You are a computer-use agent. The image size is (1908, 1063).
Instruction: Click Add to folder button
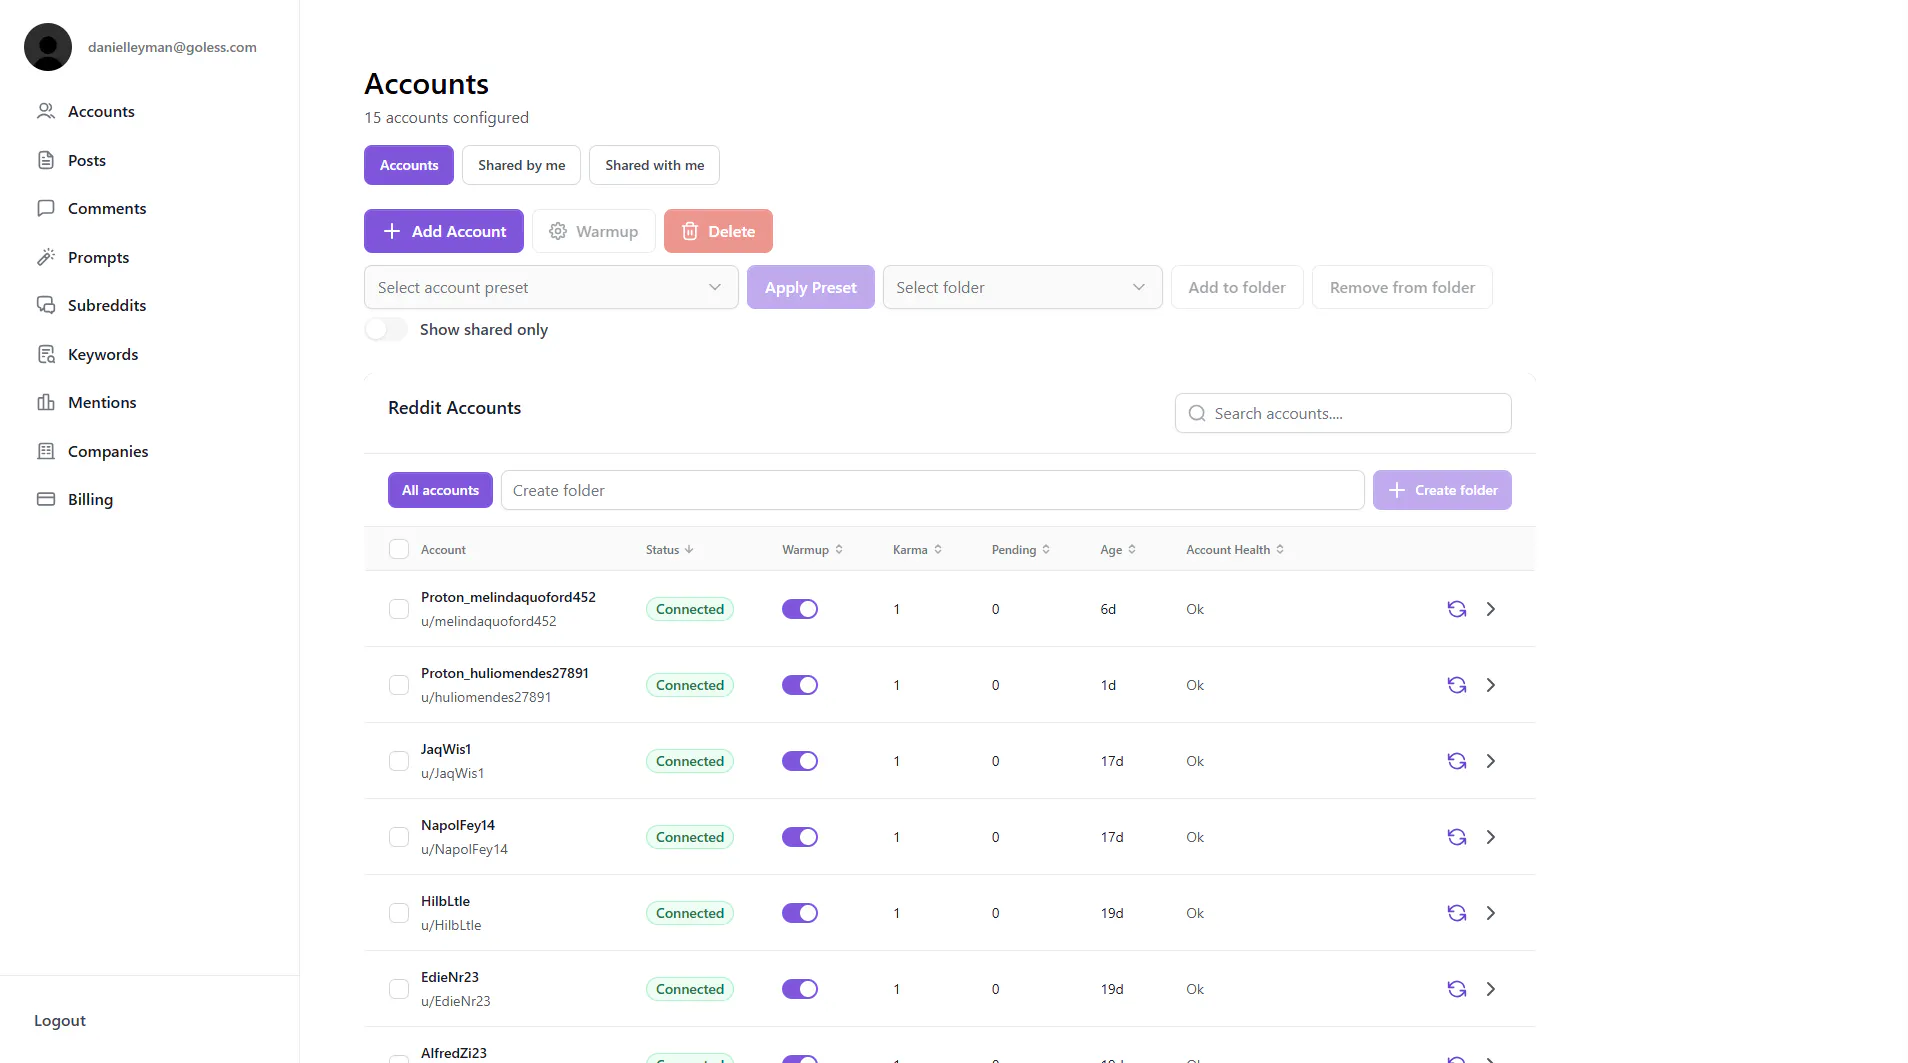1237,287
